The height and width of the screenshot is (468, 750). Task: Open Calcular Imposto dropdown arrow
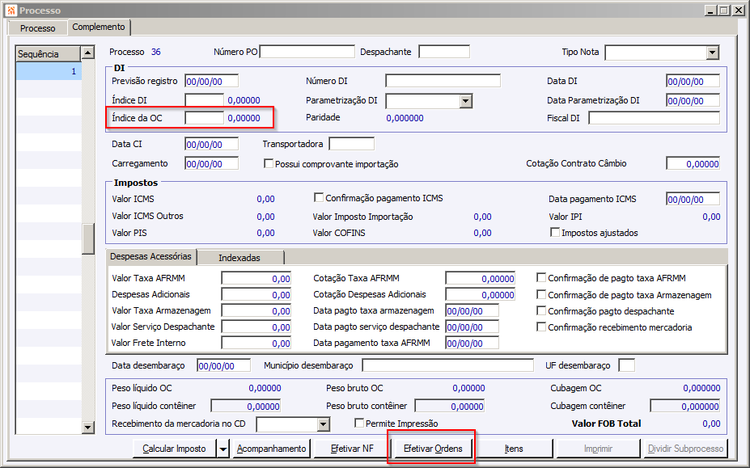click(223, 448)
